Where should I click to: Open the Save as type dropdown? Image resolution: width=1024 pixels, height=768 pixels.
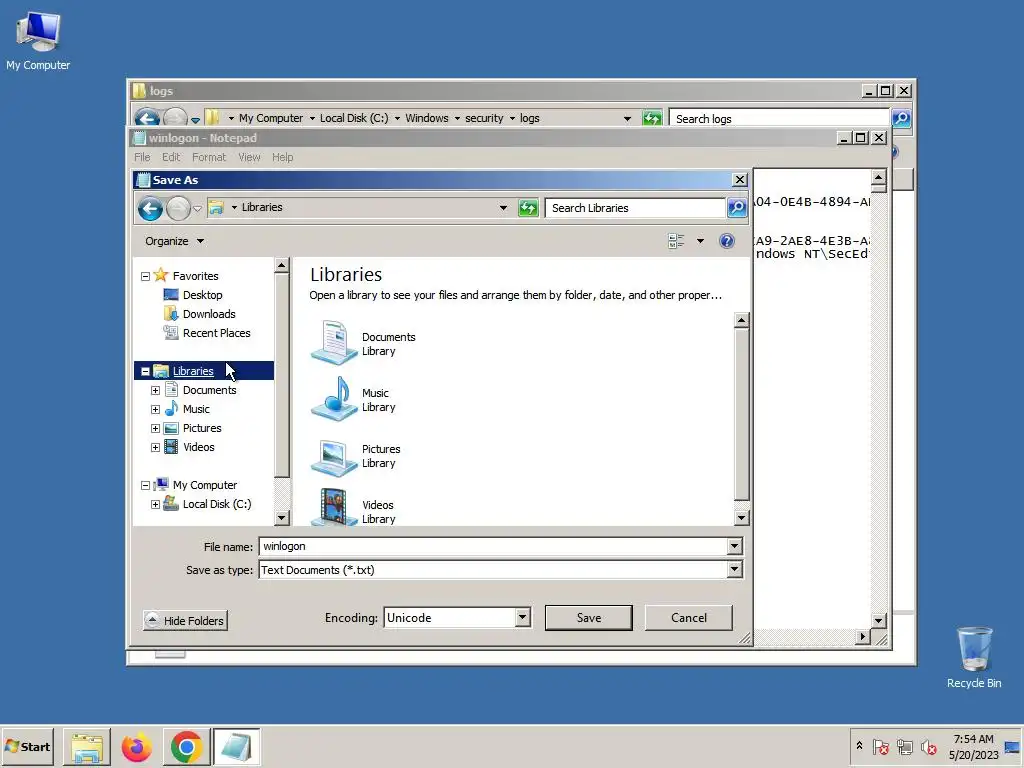click(735, 569)
